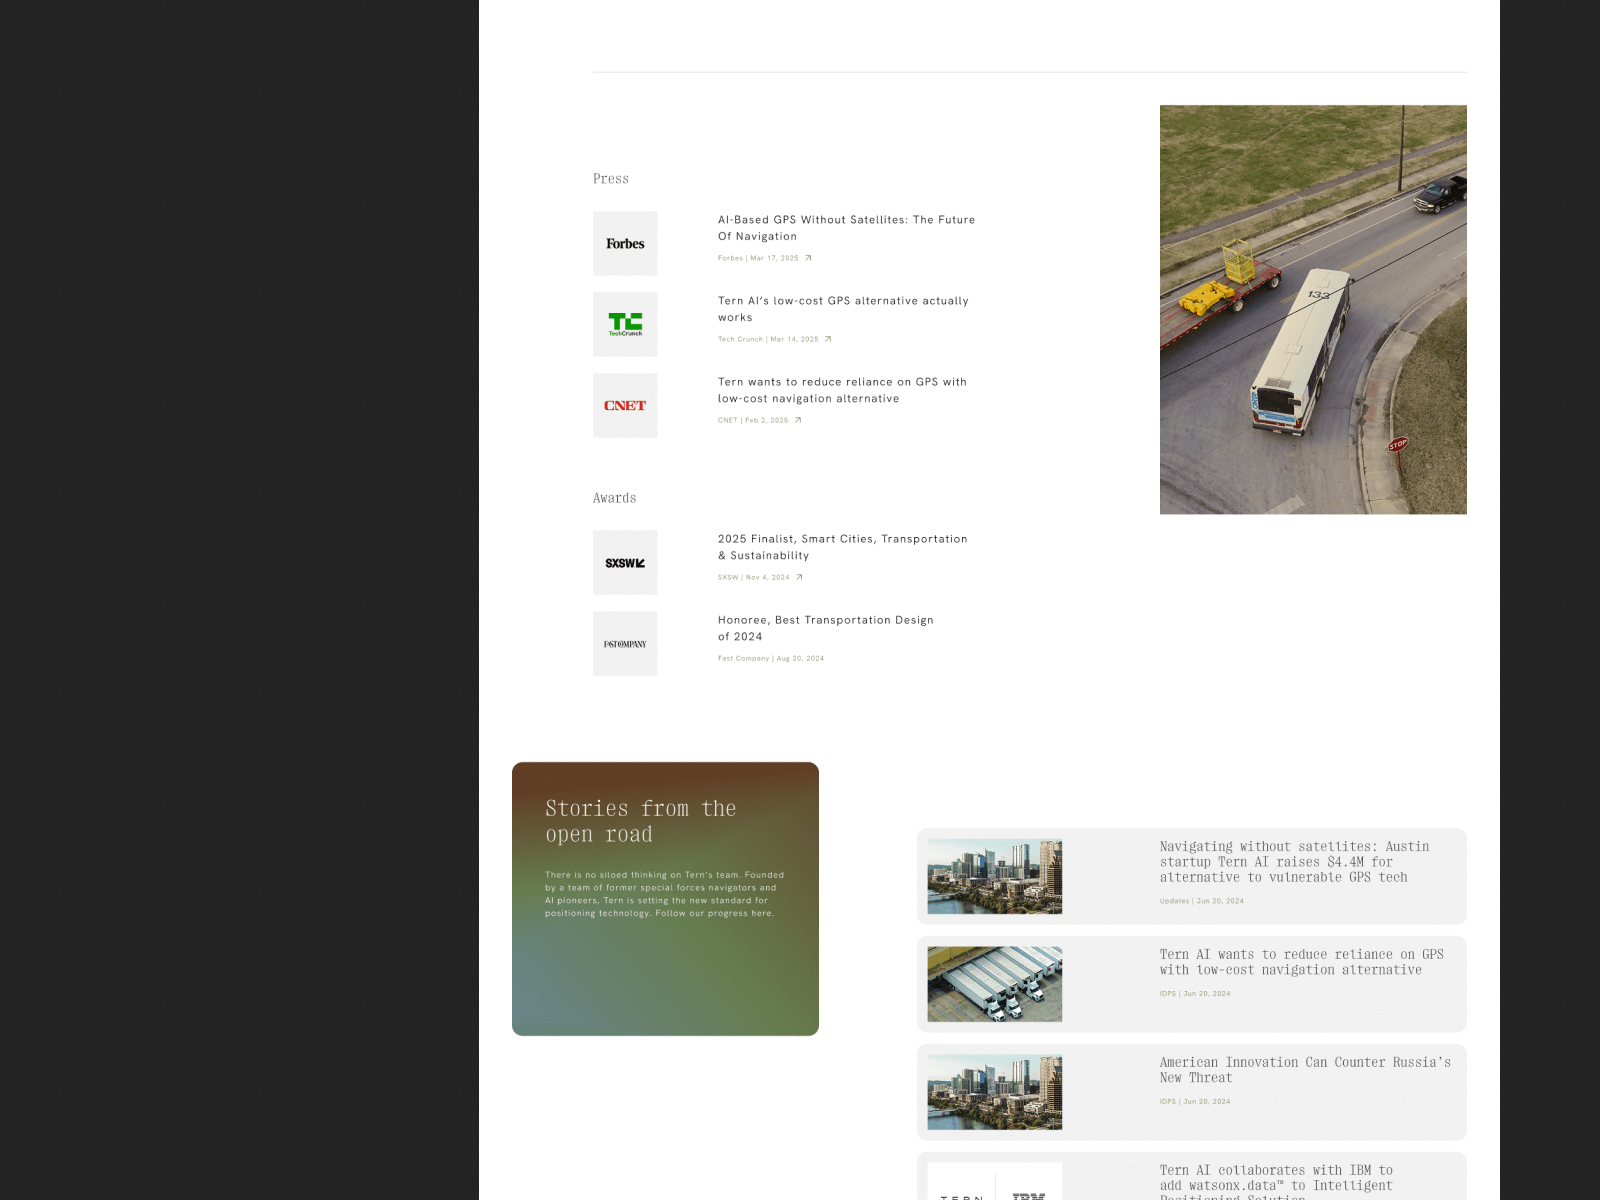Viewport: 1600px width, 1200px height.
Task: Click 'SXSW | Nov 4, 2024' byline
Action: click(x=754, y=577)
